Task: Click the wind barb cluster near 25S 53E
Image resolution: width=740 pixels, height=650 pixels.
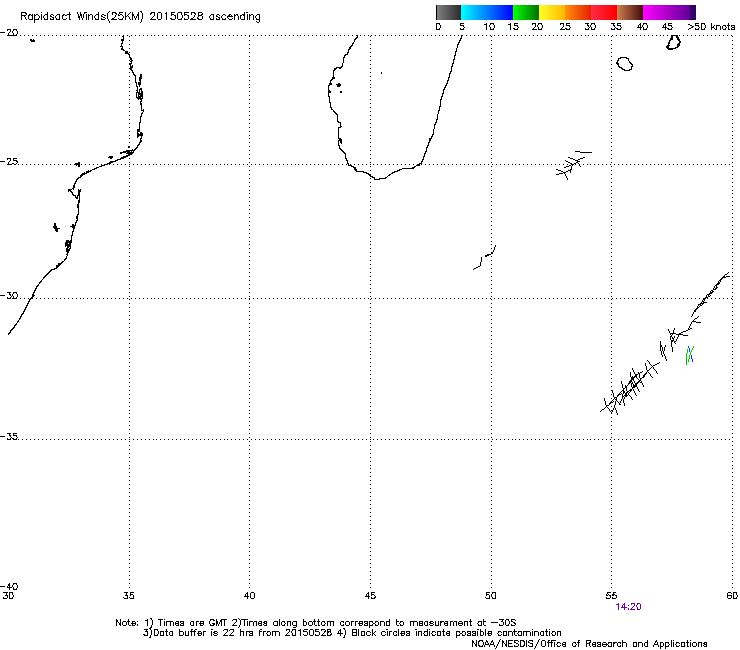Action: (573, 165)
